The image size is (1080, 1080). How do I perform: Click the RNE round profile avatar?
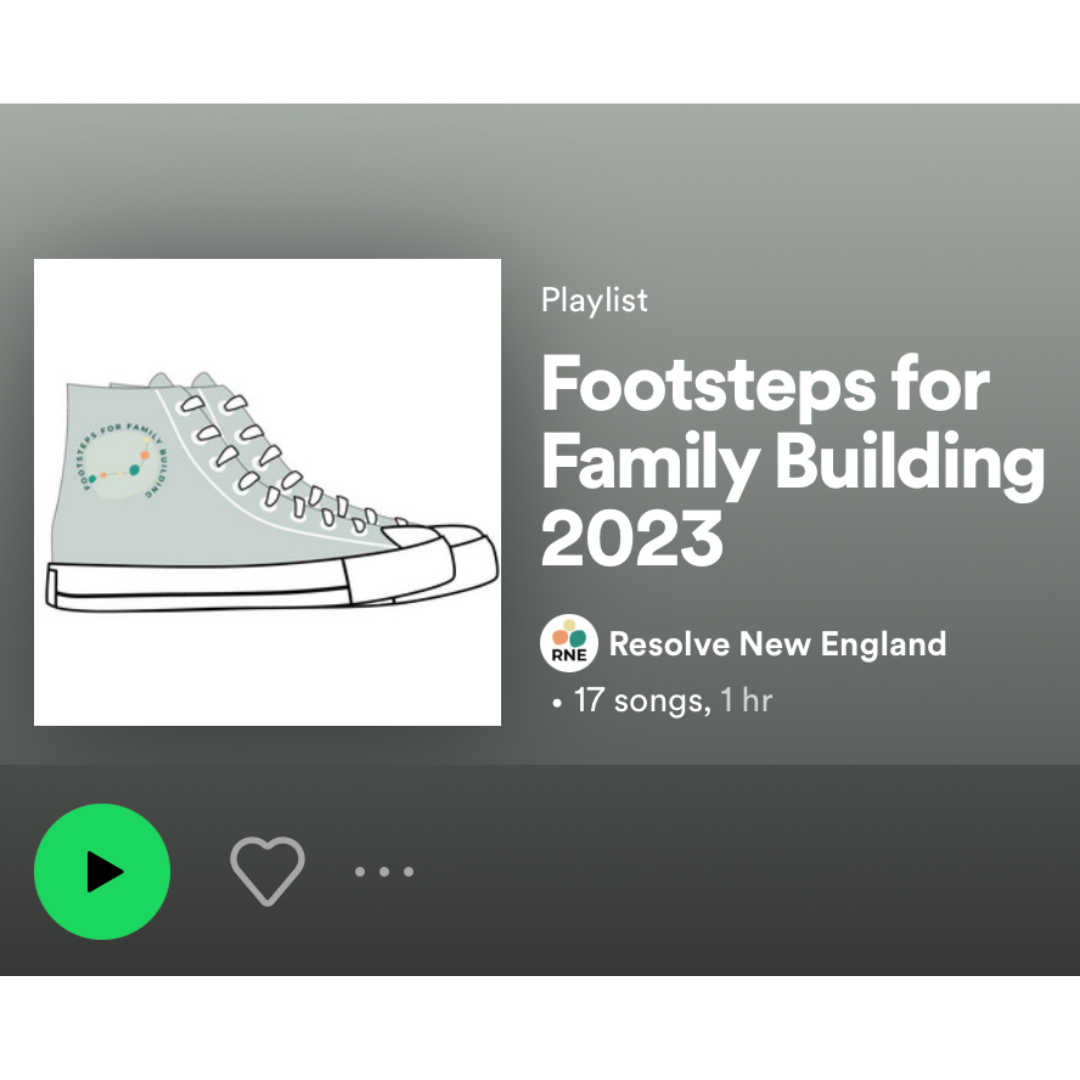pos(569,644)
